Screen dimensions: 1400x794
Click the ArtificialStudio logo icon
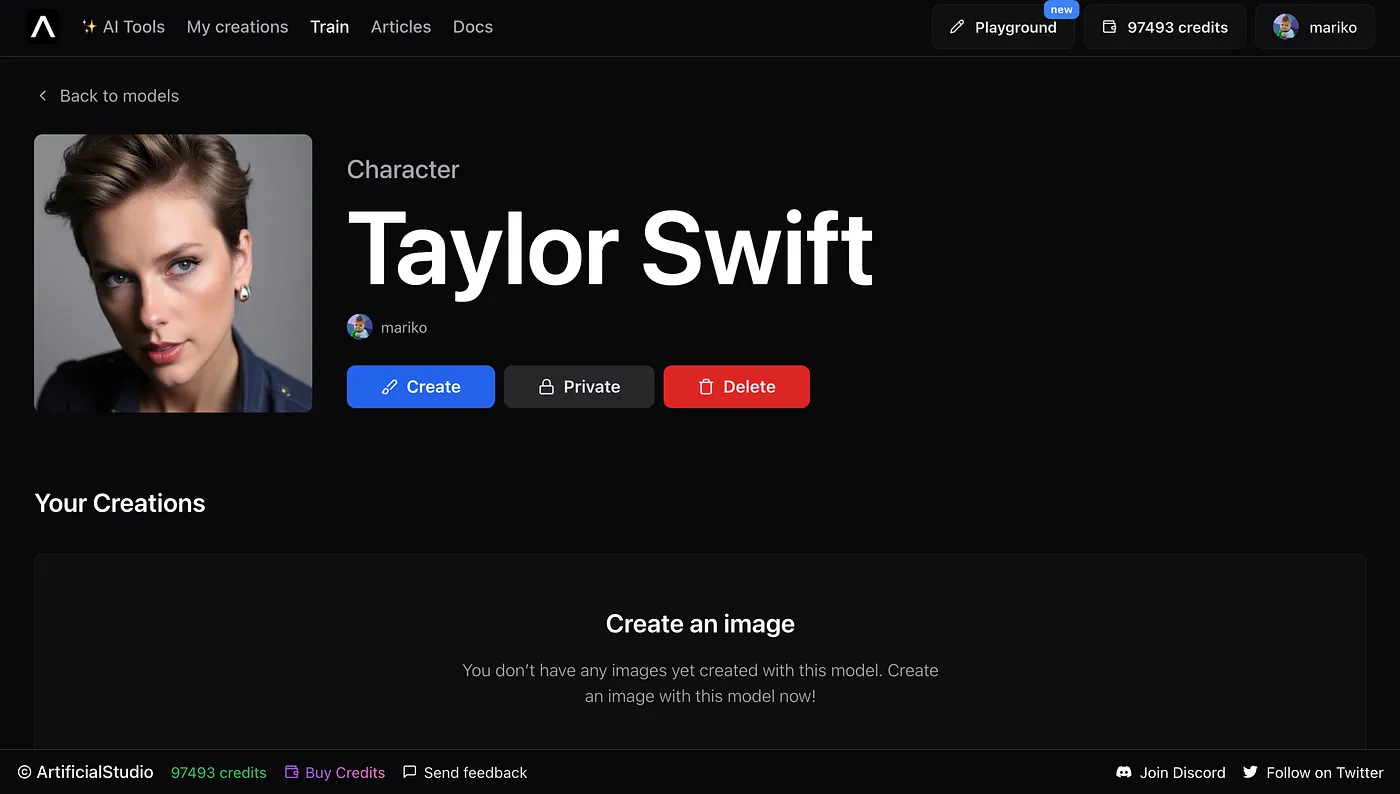click(43, 27)
